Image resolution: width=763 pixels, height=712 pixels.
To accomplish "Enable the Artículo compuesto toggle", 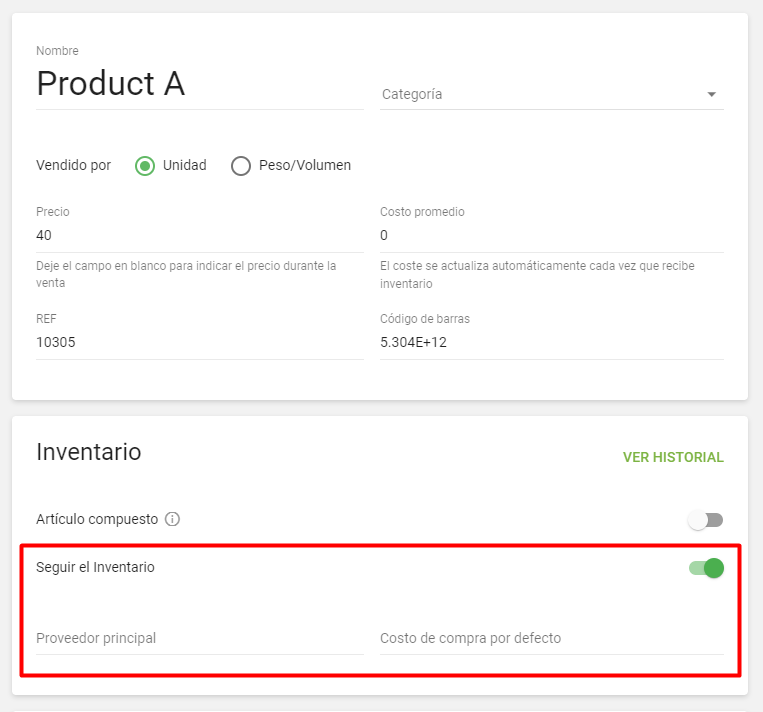I will pyautogui.click(x=705, y=520).
